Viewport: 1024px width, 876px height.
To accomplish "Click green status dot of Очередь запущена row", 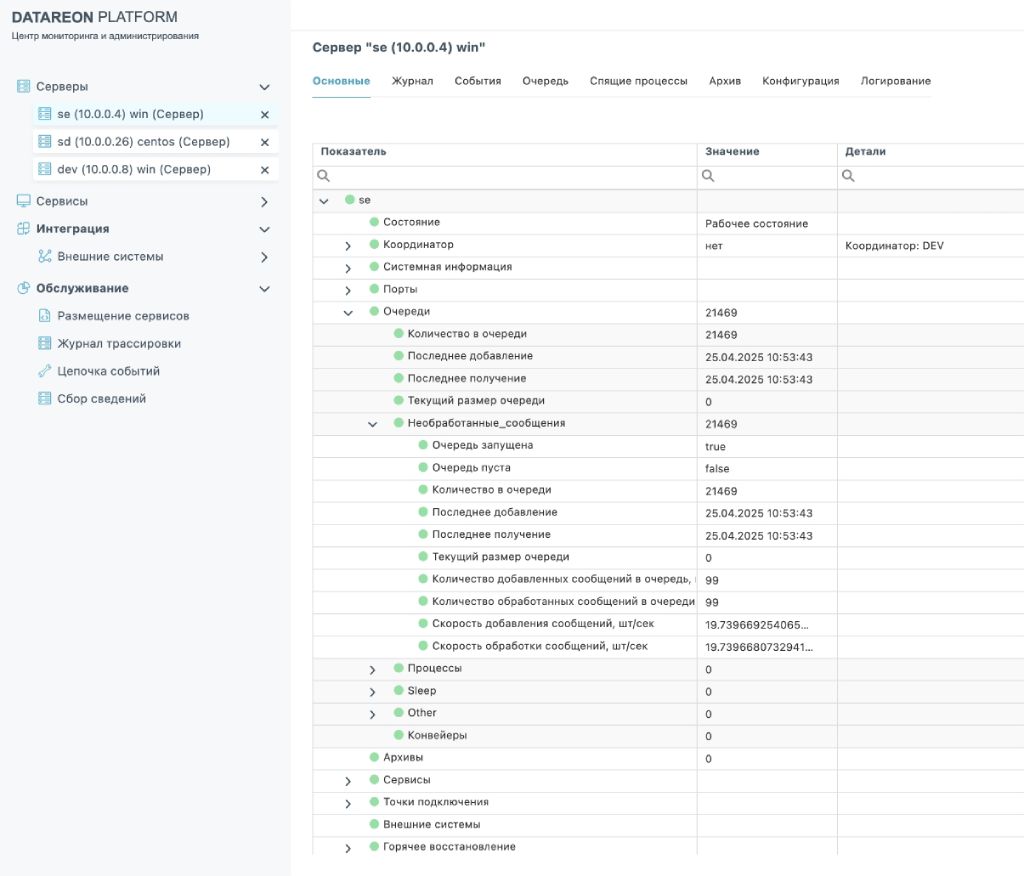I will [423, 445].
